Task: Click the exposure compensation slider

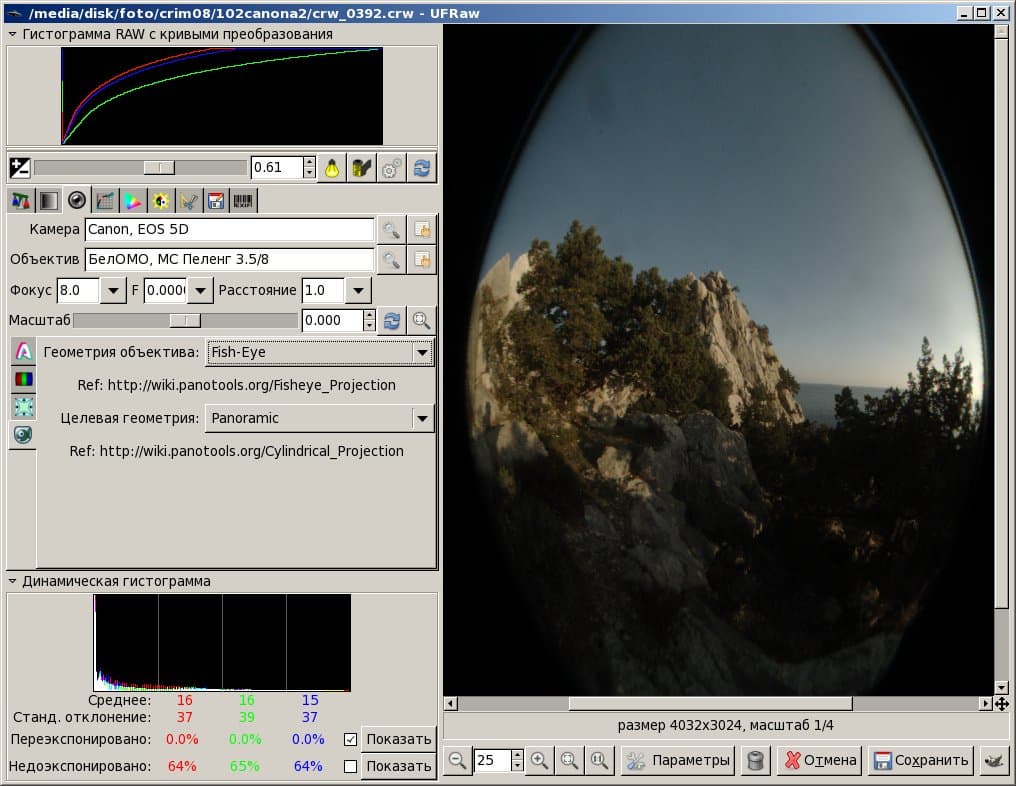Action: 140,168
